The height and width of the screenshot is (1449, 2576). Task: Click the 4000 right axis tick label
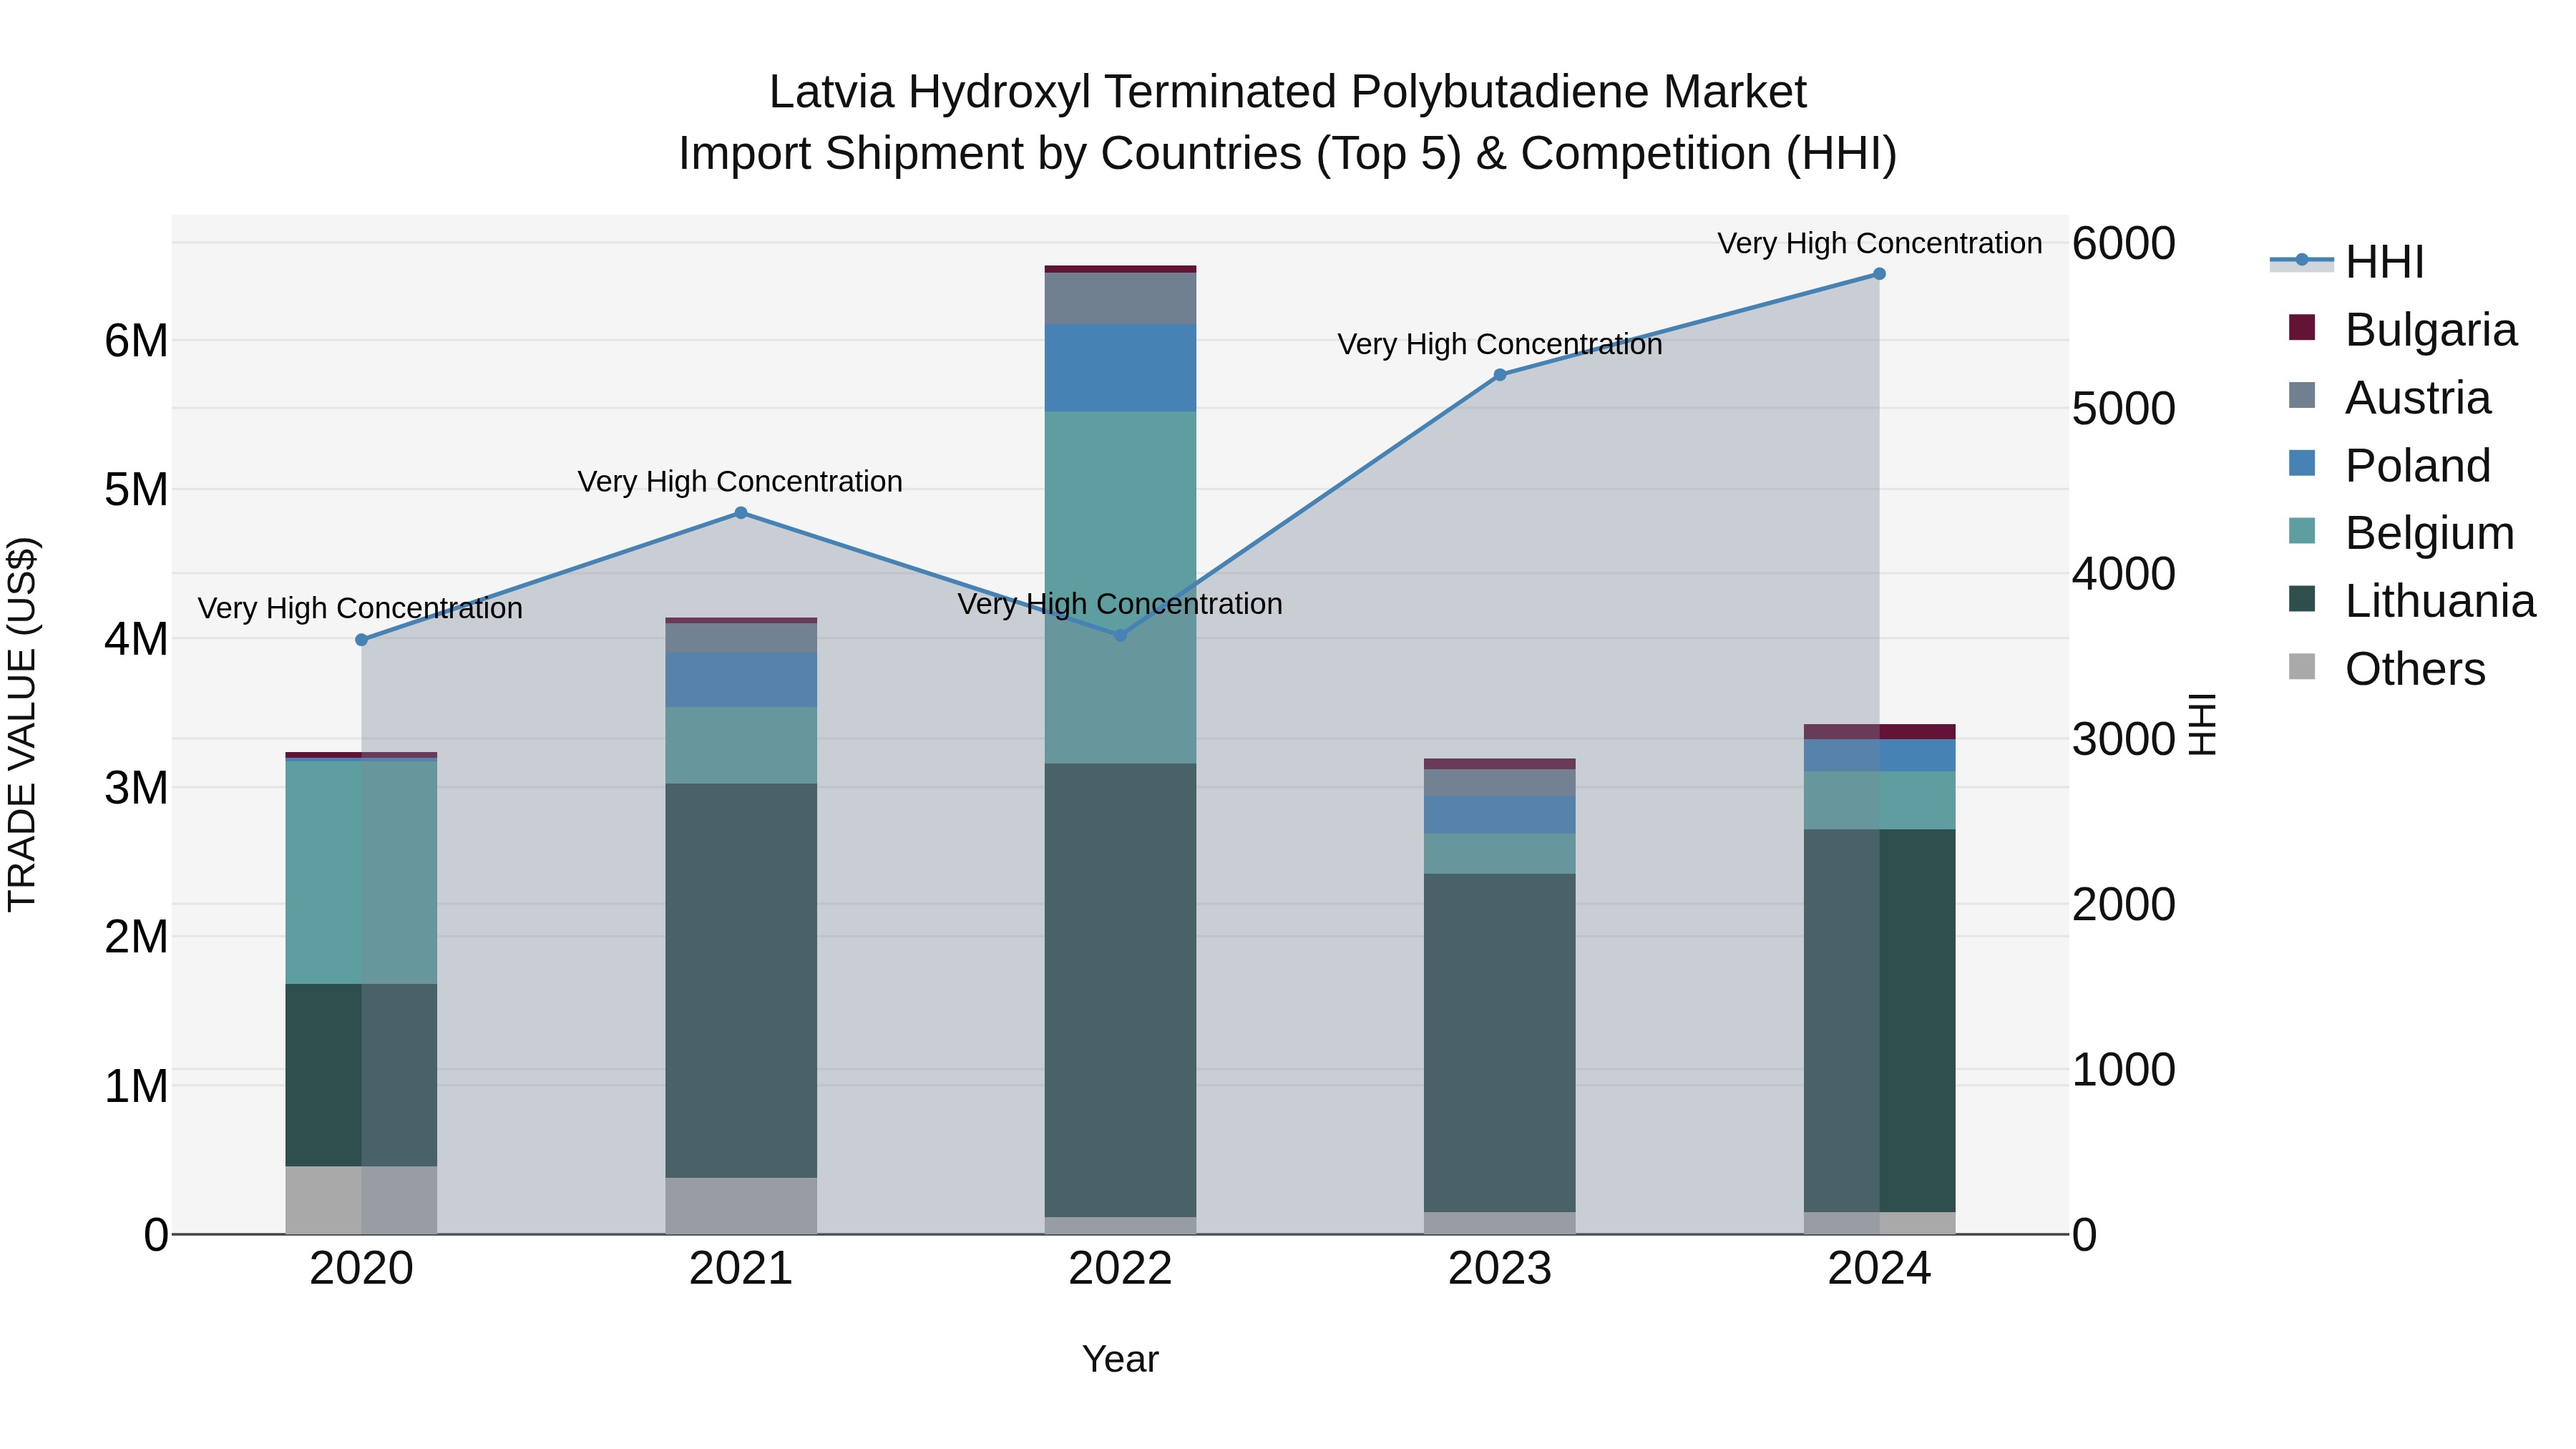[2124, 574]
